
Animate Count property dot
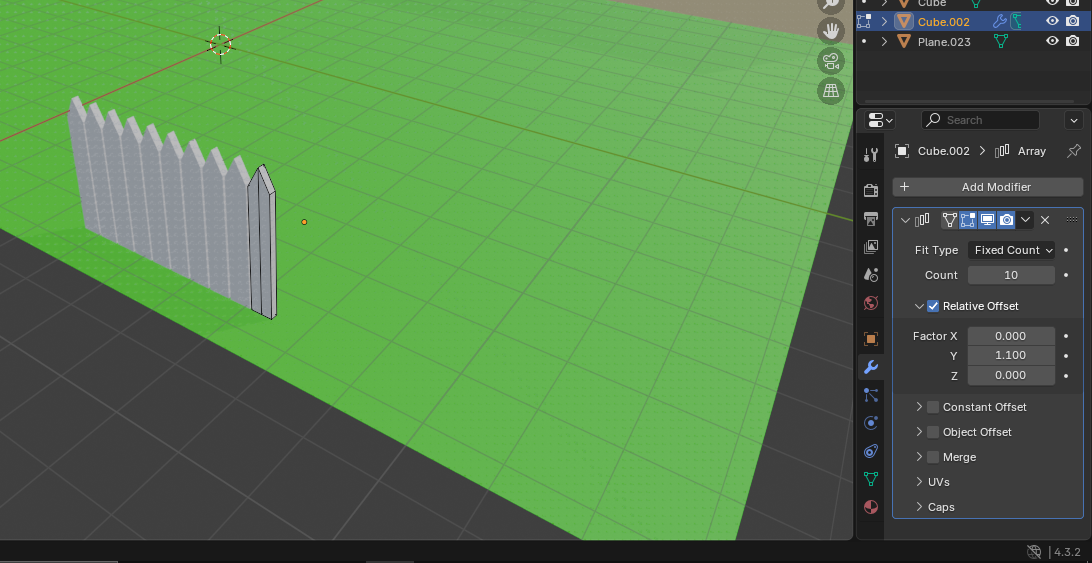click(1066, 275)
